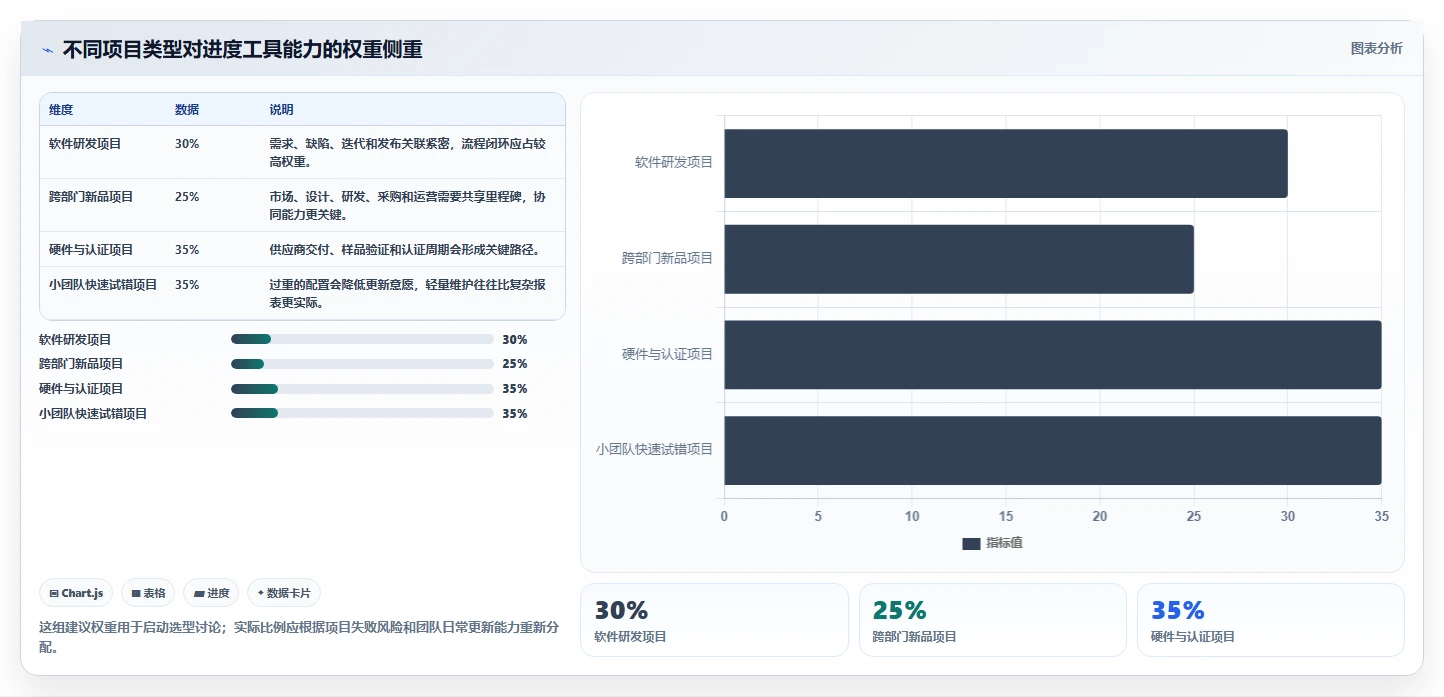Select the Chart.js tag chip

pyautogui.click(x=77, y=593)
